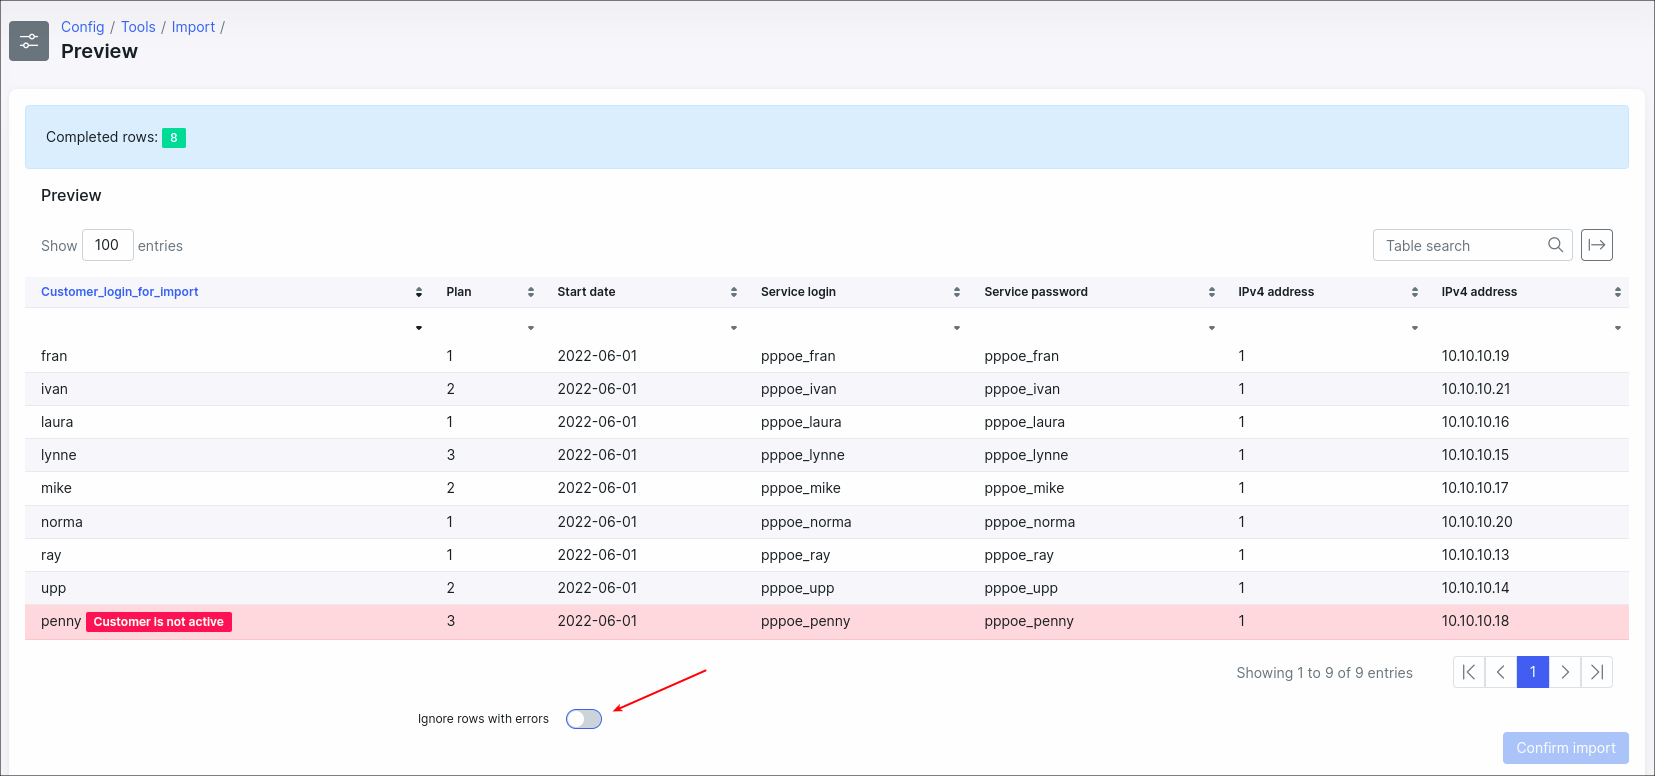This screenshot has height=776, width=1655.
Task: Open the Config breadcrumb link
Action: 82,27
